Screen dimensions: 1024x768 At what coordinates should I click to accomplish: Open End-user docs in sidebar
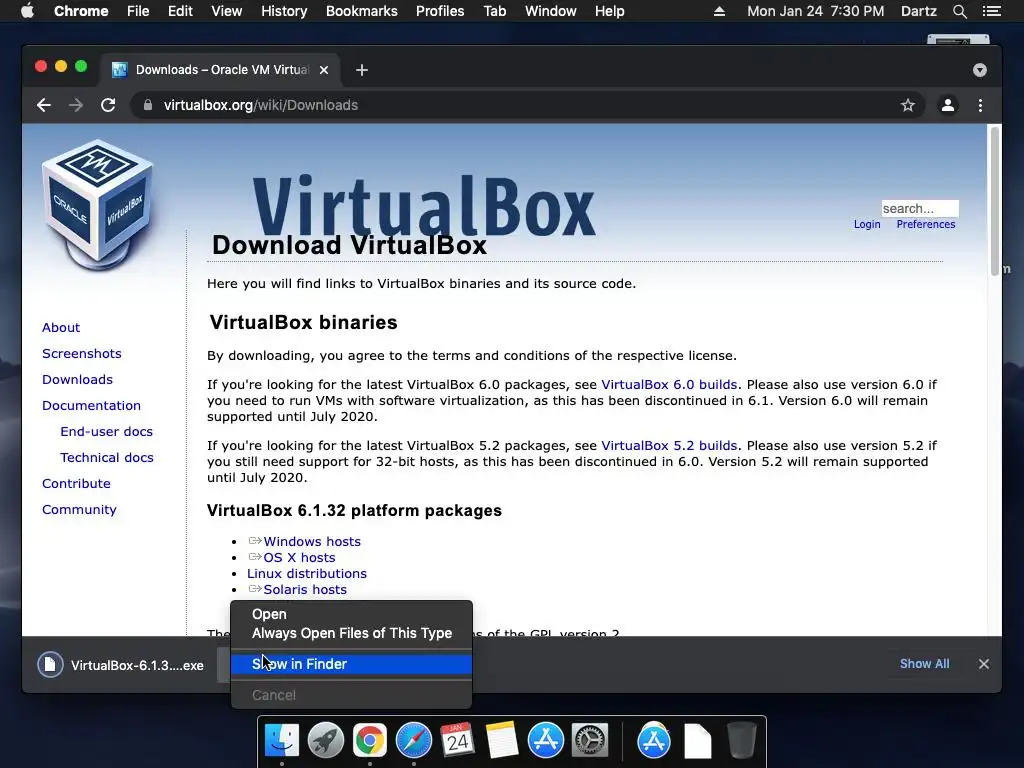point(106,432)
